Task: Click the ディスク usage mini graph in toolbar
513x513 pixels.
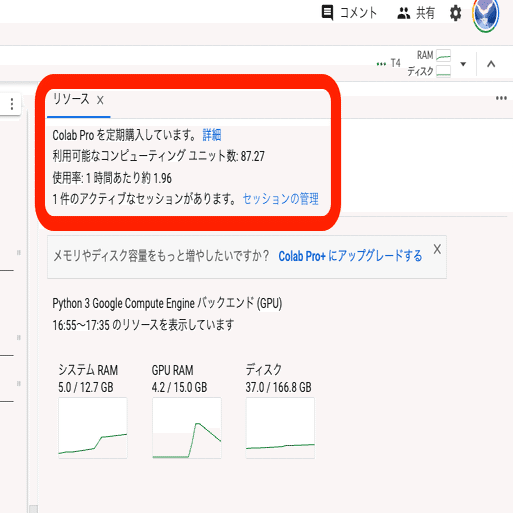Action: (x=444, y=71)
